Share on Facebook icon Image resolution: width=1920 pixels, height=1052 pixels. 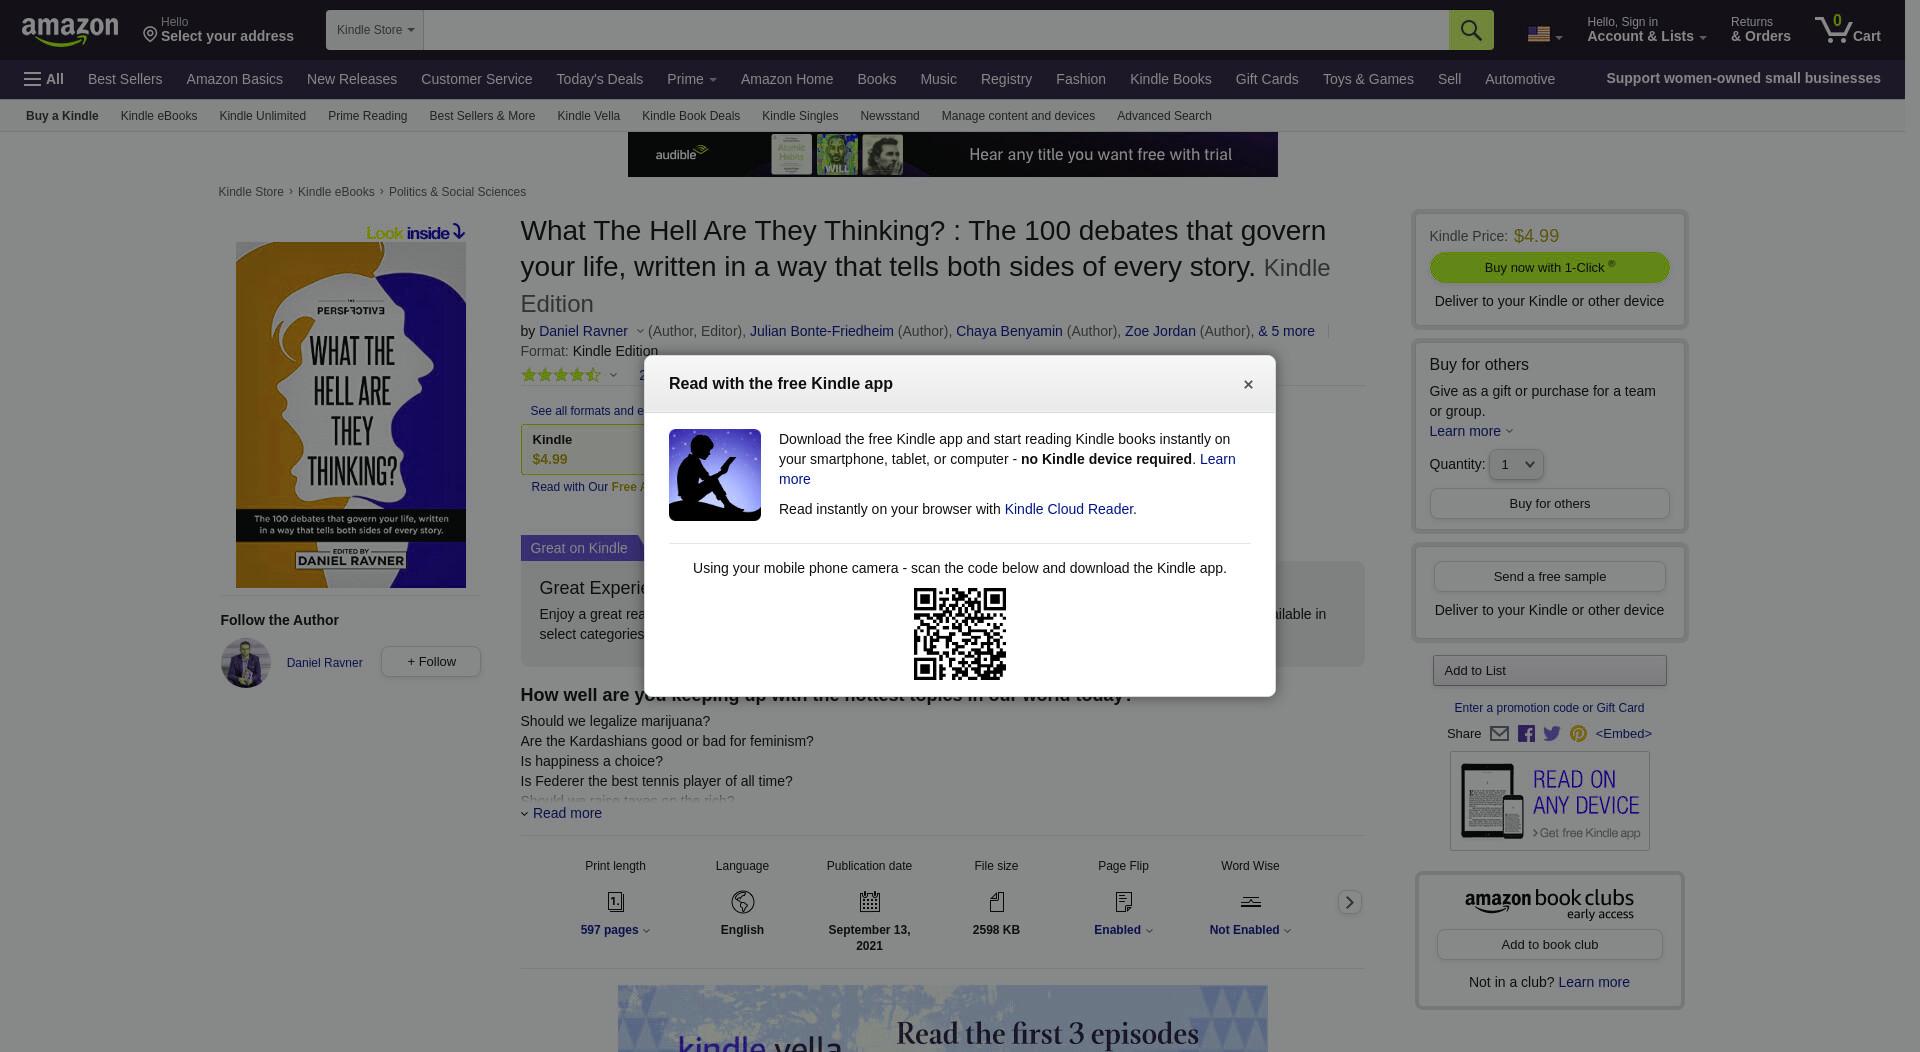(x=1526, y=734)
